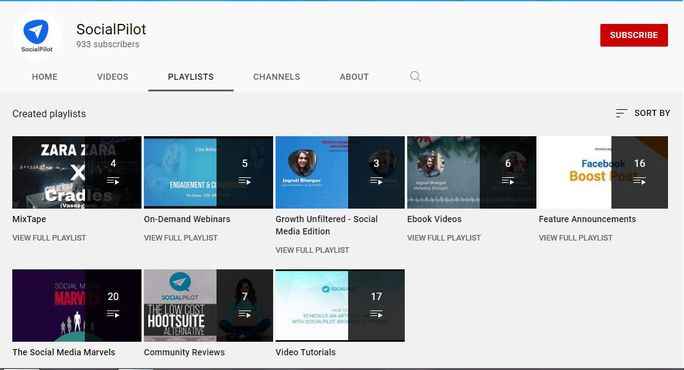Image resolution: width=684 pixels, height=370 pixels.
Task: Click the SocialPilot channel avatar logo
Action: point(37,35)
